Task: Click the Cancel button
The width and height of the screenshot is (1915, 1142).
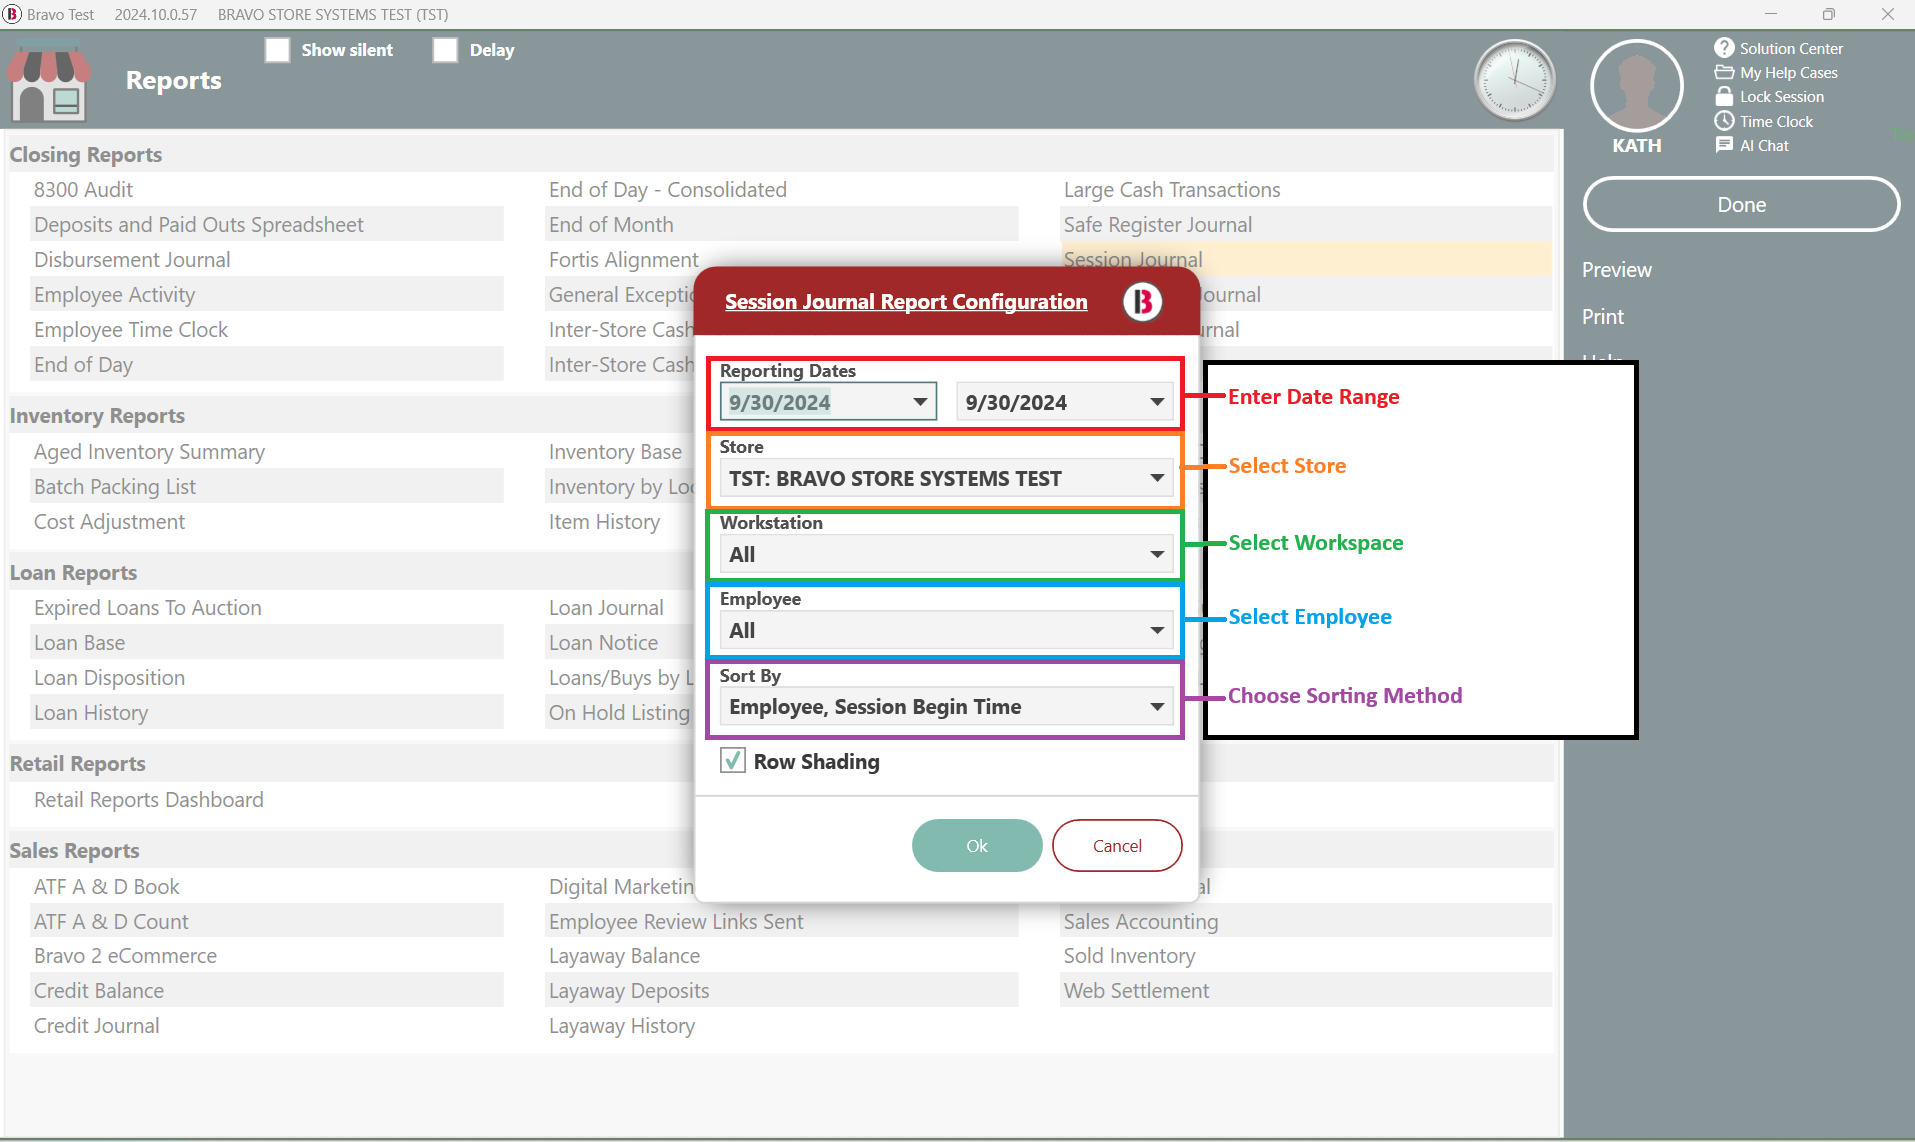Action: pyautogui.click(x=1117, y=845)
